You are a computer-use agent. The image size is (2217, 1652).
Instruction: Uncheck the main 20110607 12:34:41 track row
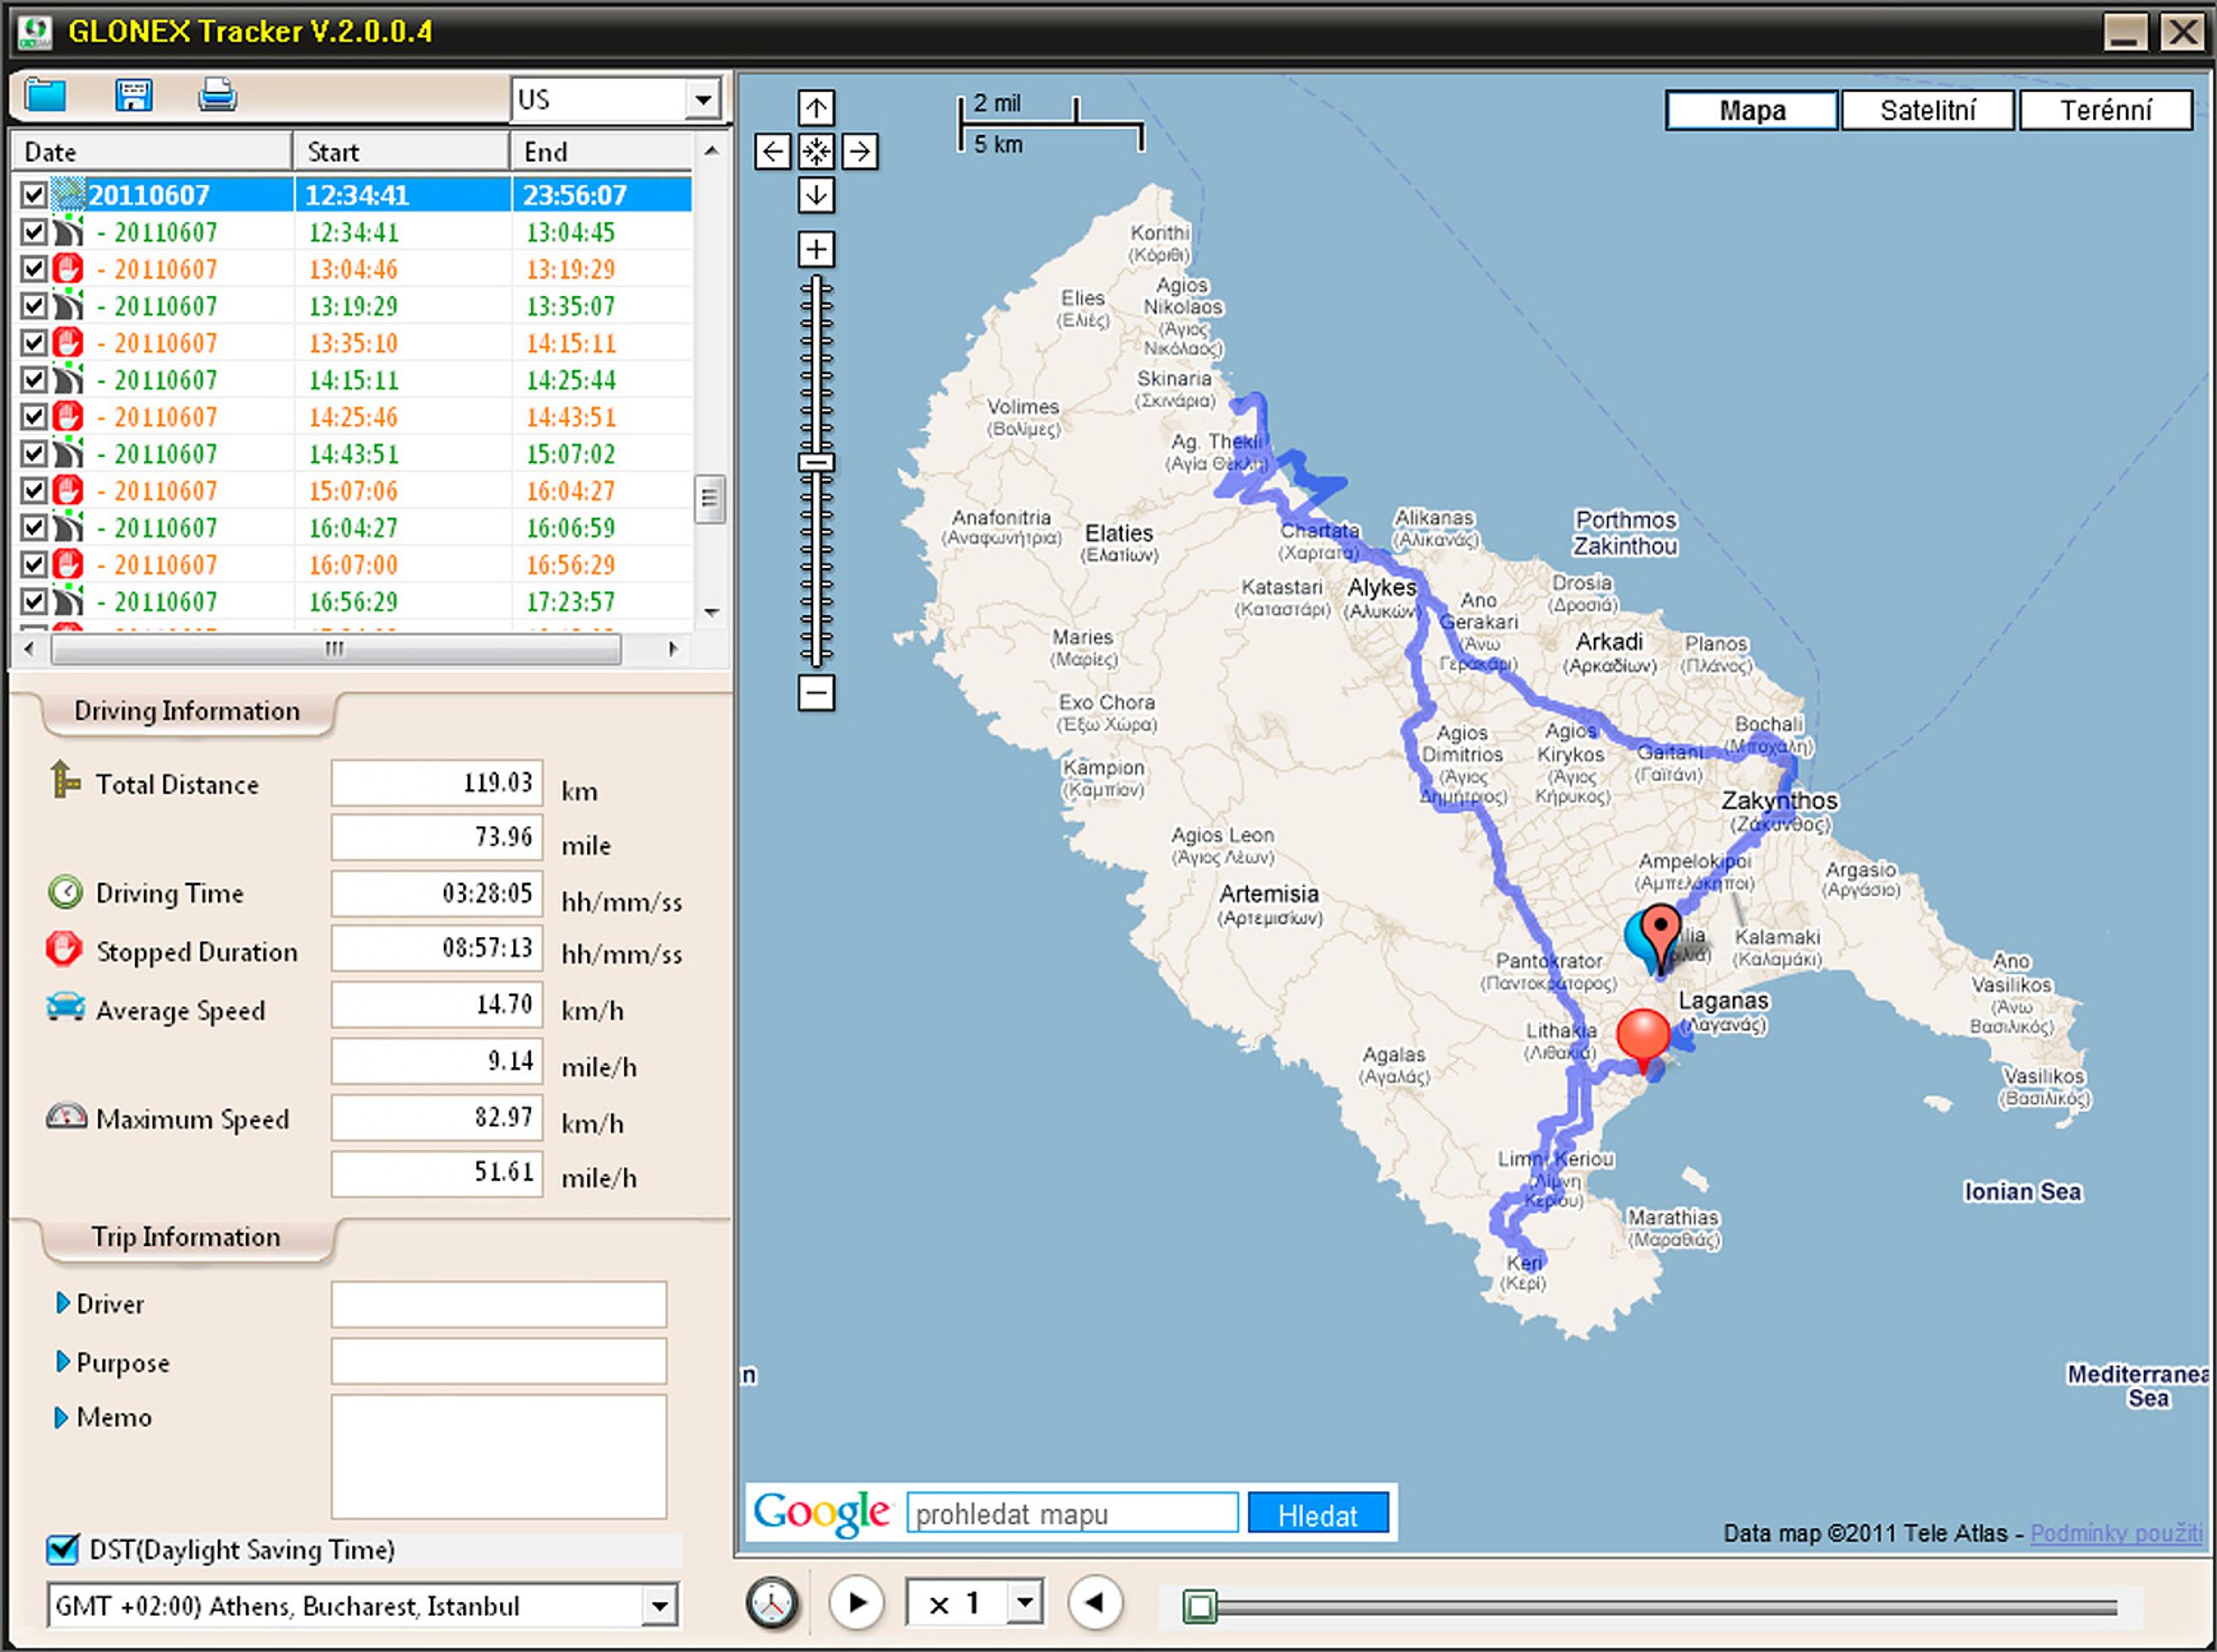[34, 195]
